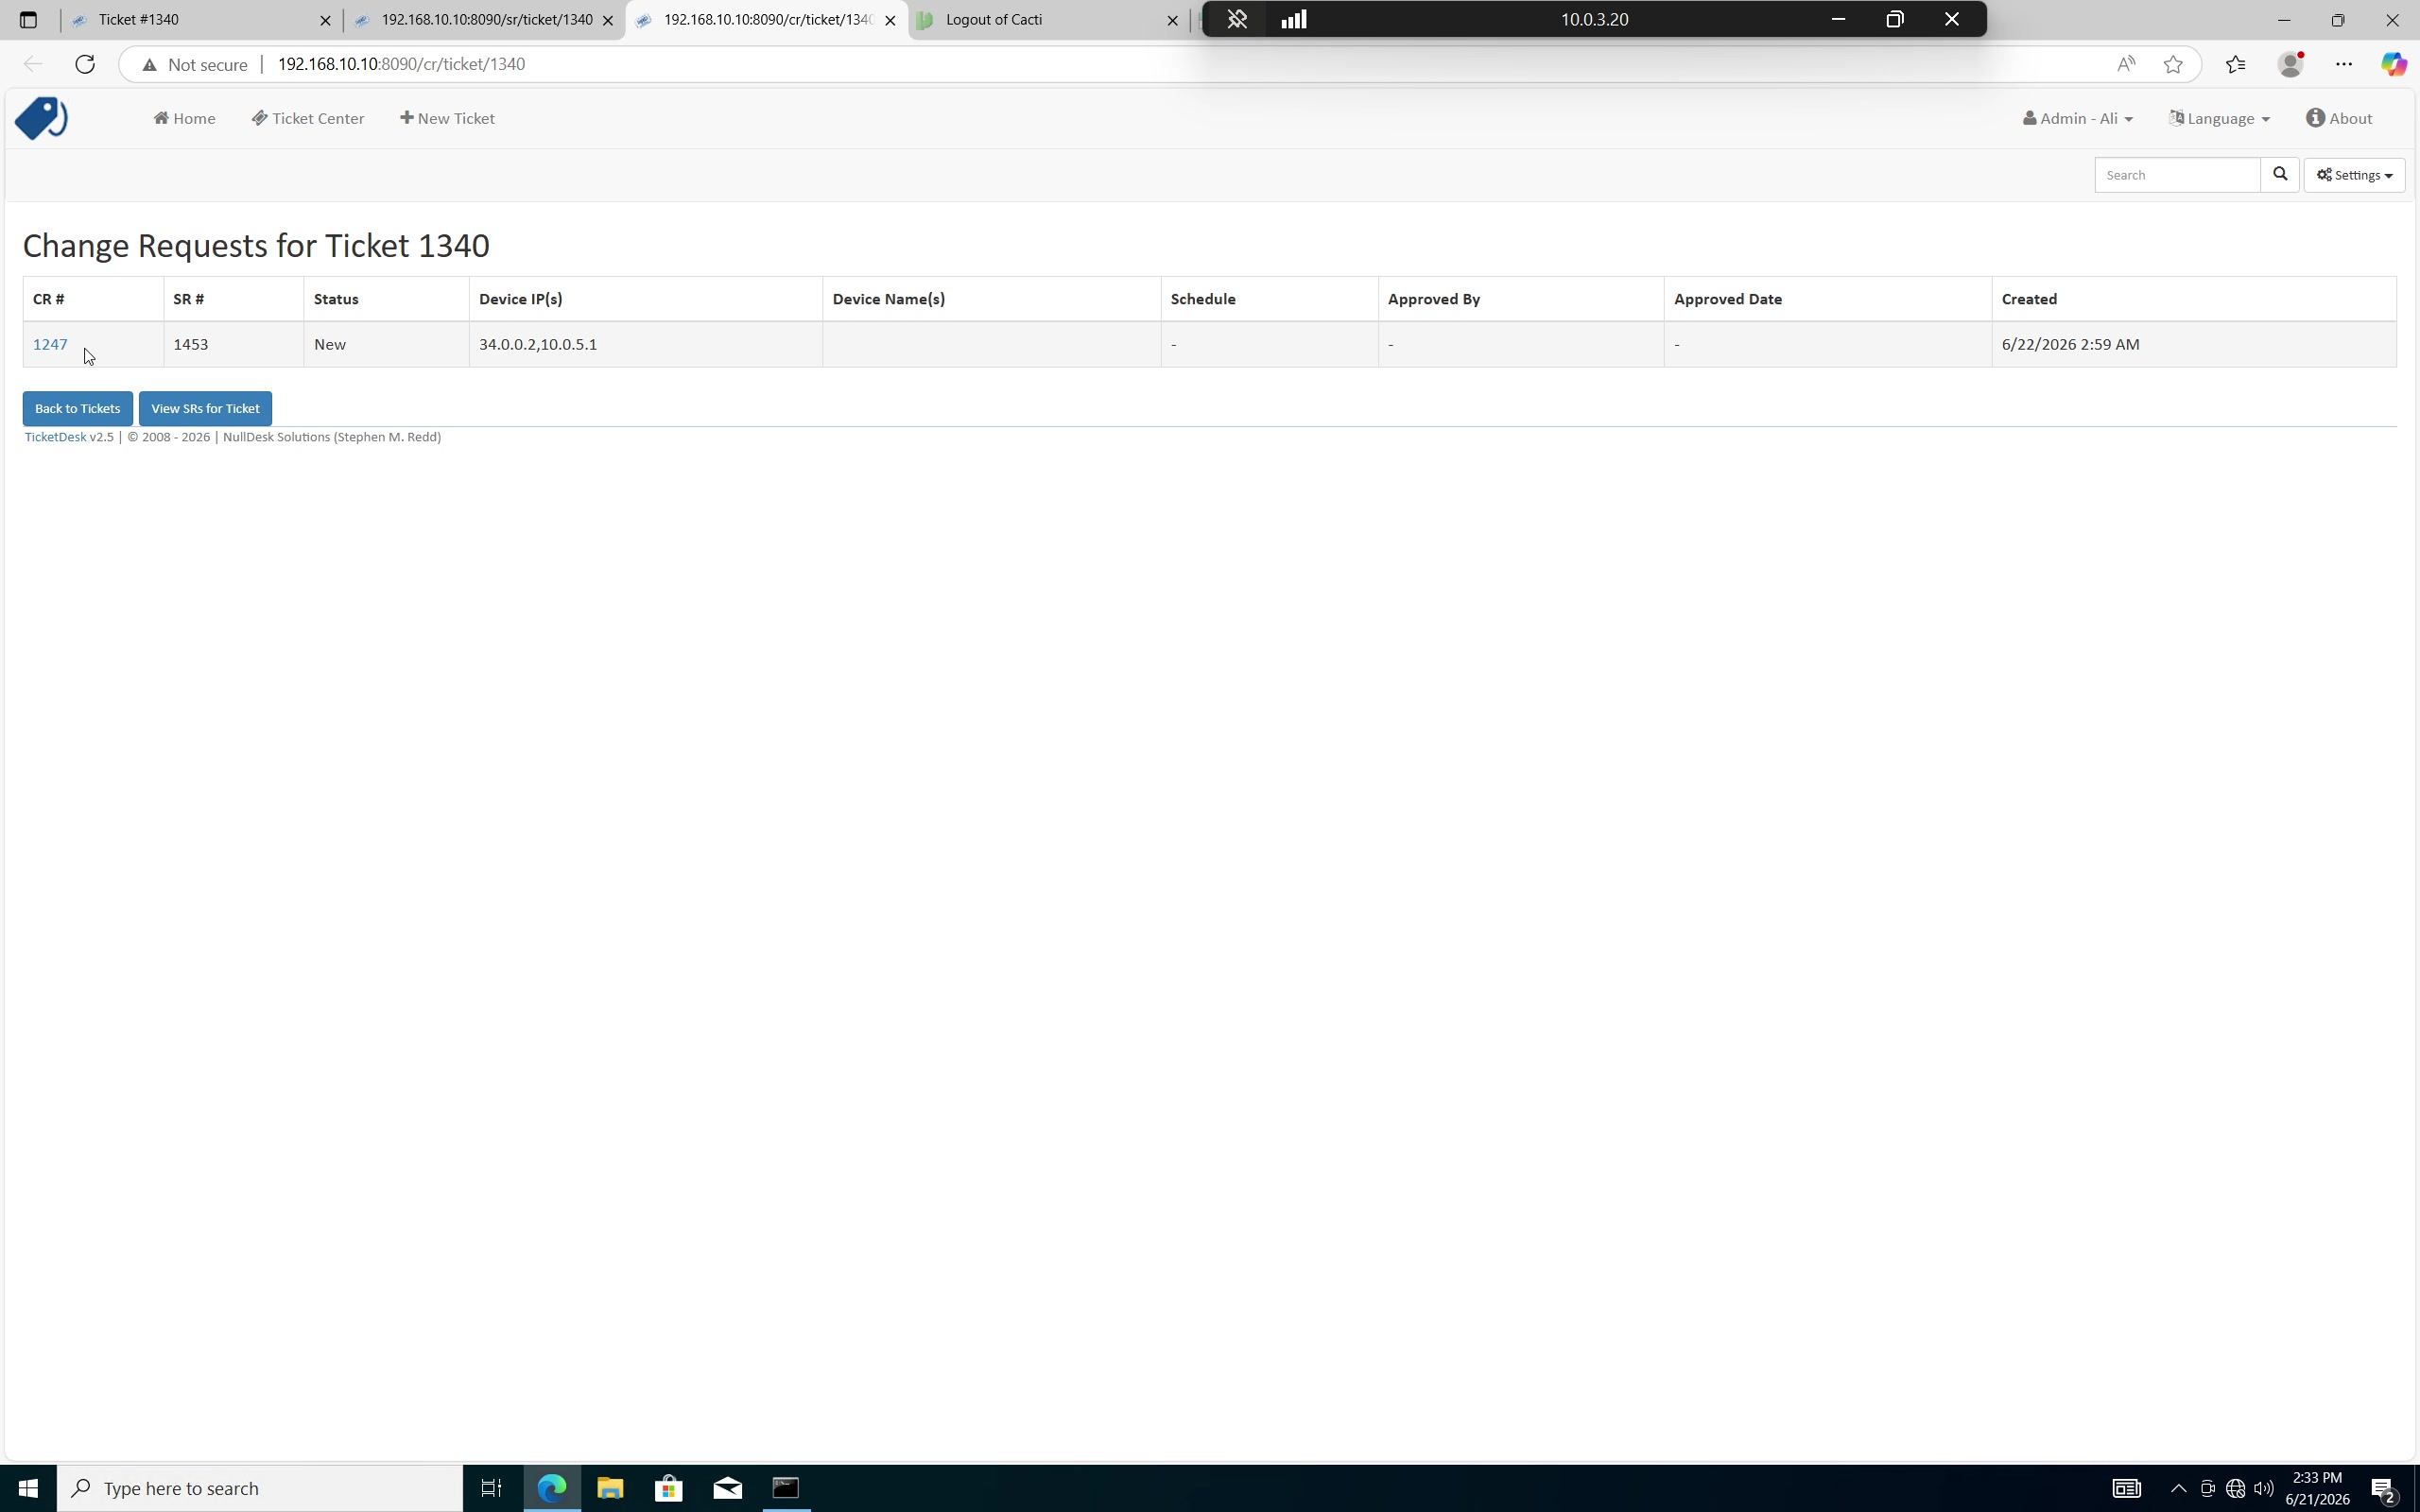Image resolution: width=2420 pixels, height=1512 pixels.
Task: Open Mail app from taskbar
Action: tap(728, 1488)
